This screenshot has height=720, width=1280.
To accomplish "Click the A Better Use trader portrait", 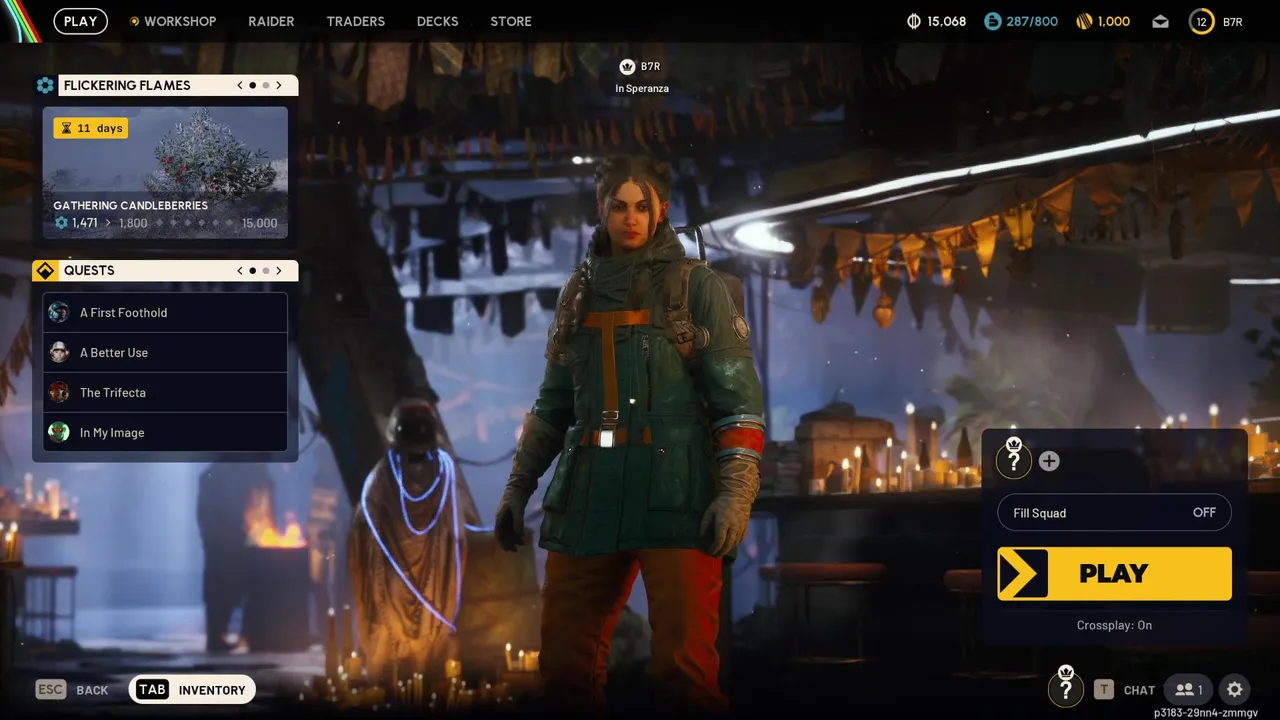I will click(x=59, y=352).
